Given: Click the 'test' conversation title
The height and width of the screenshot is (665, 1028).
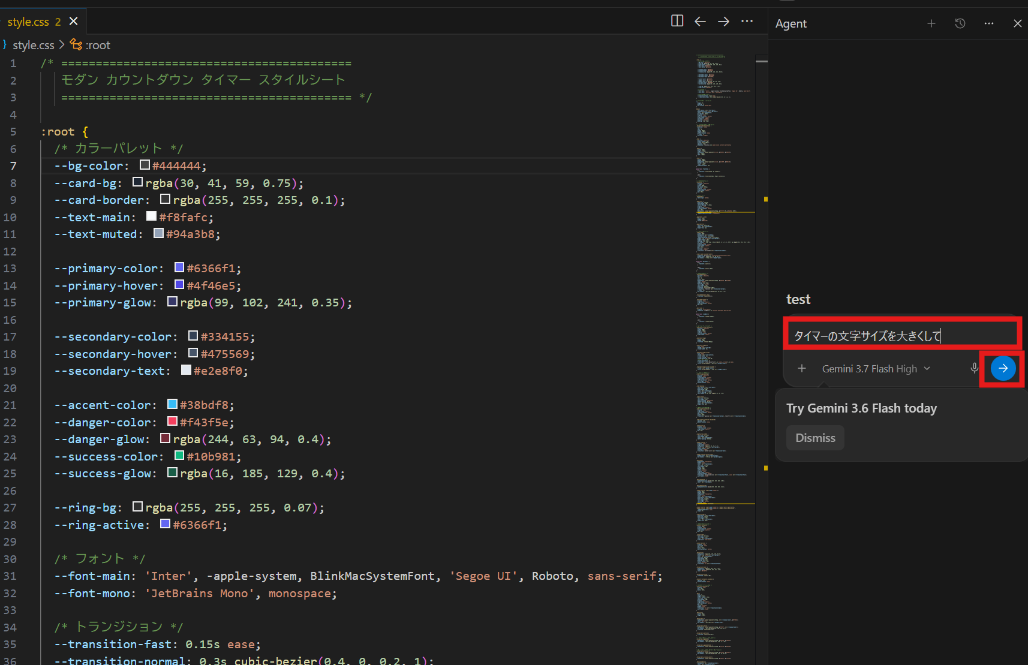Looking at the screenshot, I should tap(798, 299).
